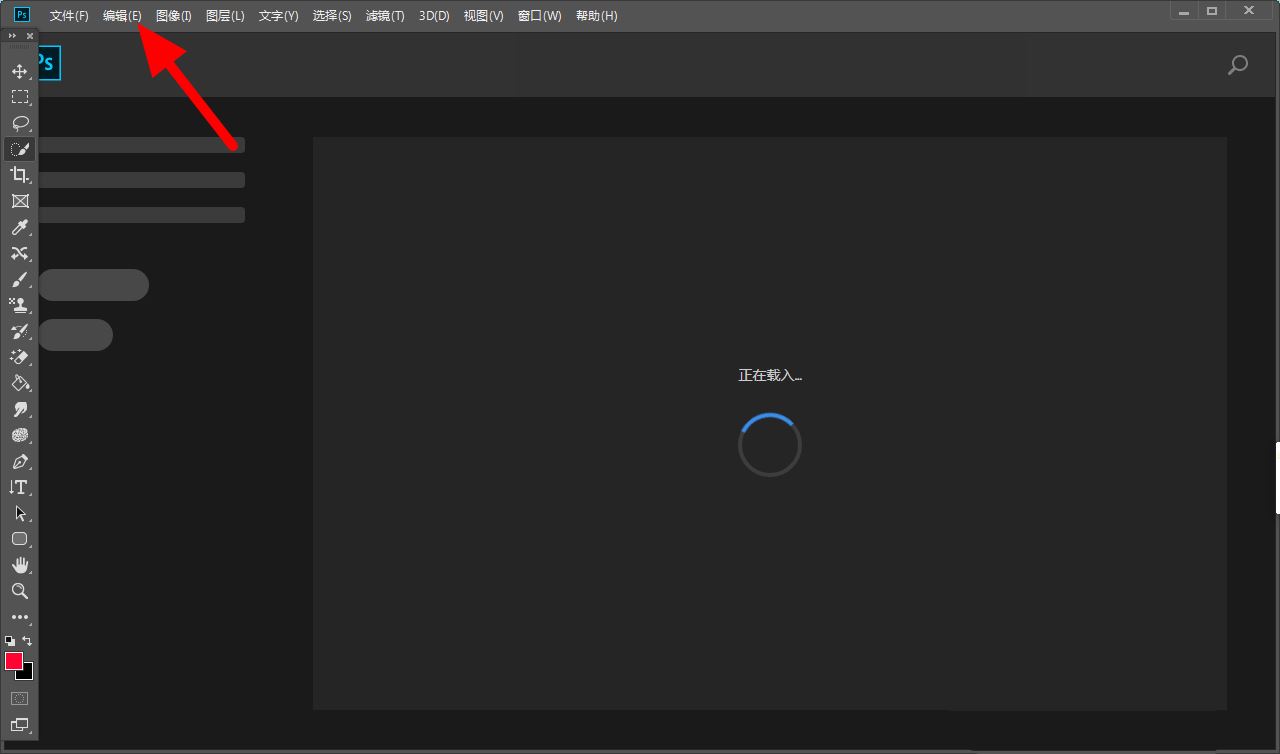Select the Content-Aware Move tool

pyautogui.click(x=19, y=253)
